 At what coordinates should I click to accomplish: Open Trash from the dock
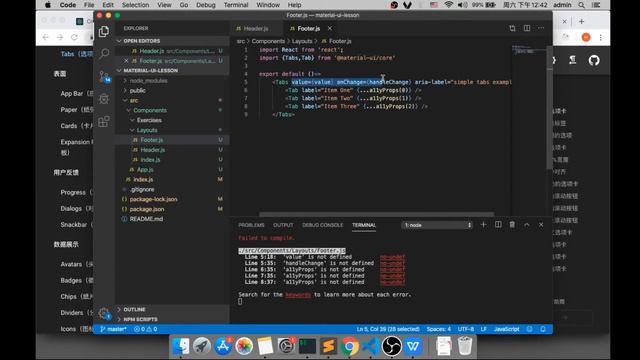click(x=465, y=346)
